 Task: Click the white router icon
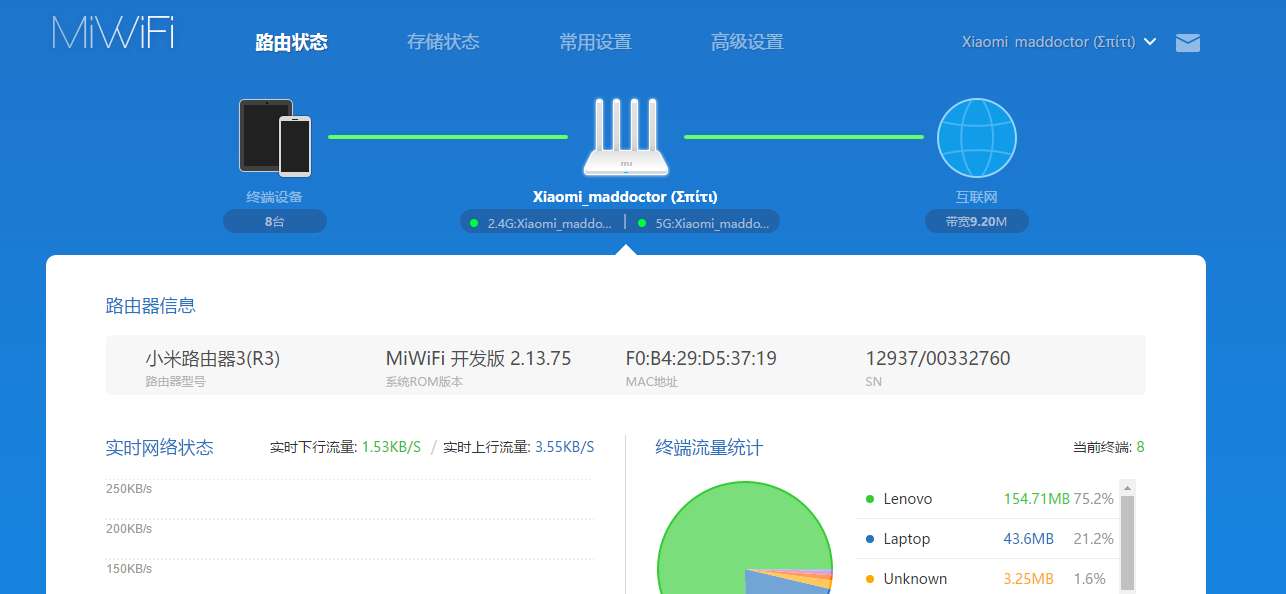point(626,137)
